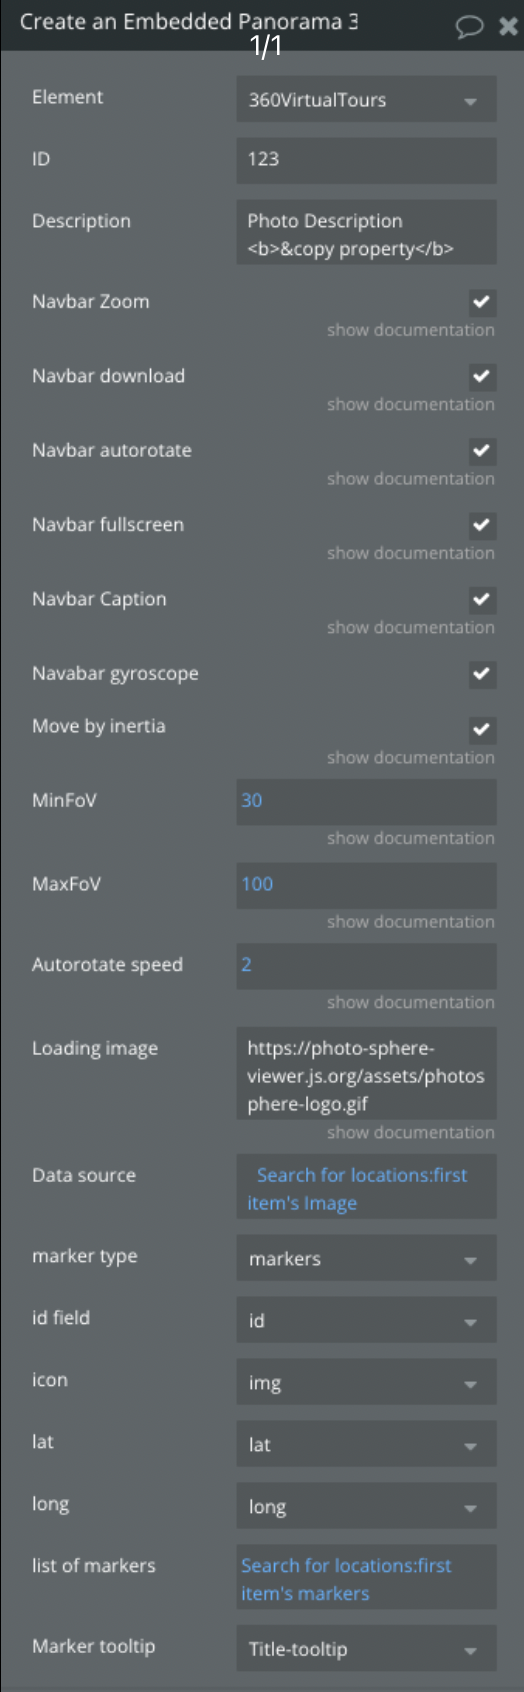Click the ID input field

[x=366, y=160]
